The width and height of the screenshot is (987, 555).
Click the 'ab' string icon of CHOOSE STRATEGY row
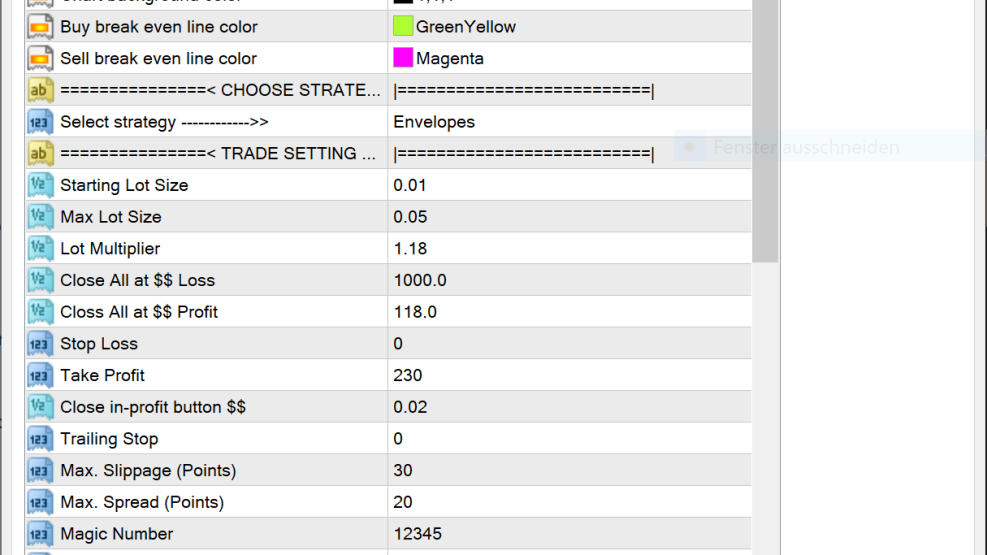40,90
